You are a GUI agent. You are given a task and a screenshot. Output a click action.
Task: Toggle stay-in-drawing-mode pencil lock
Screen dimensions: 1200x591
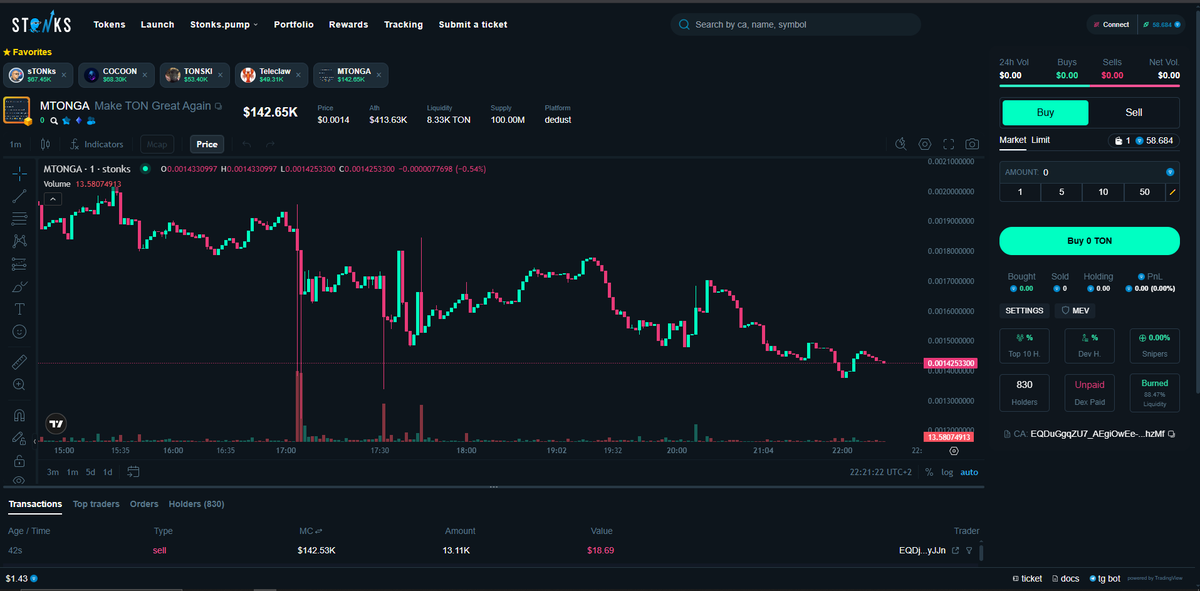tap(19, 438)
